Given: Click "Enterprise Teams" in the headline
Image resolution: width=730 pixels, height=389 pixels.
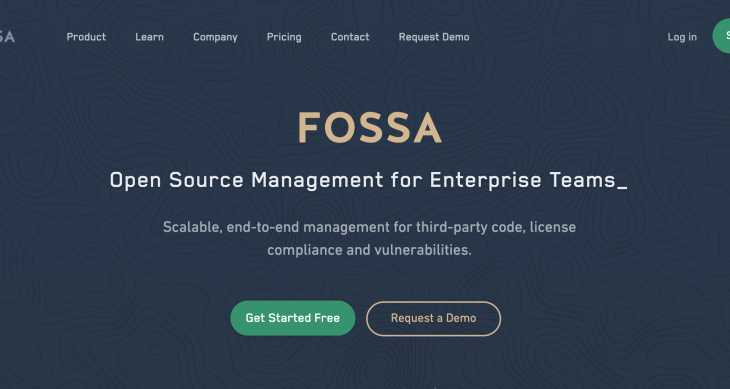Looking at the screenshot, I should 522,181.
